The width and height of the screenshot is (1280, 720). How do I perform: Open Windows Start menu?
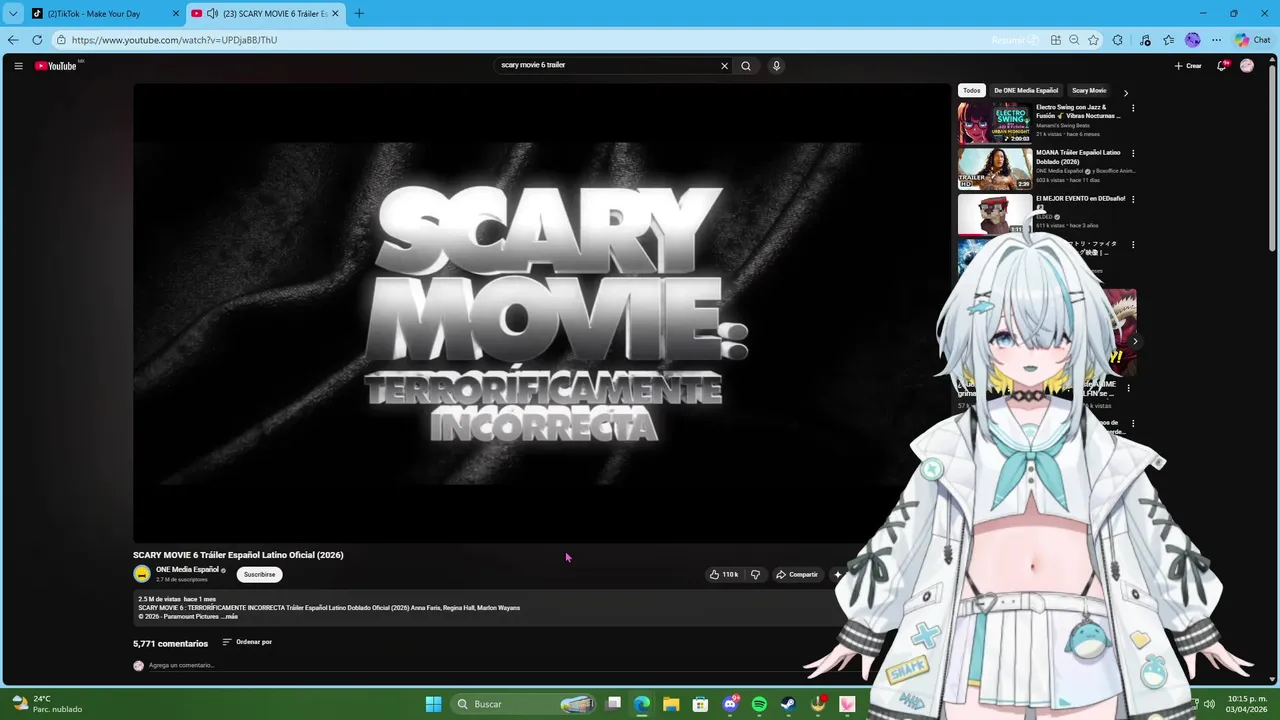tap(433, 704)
